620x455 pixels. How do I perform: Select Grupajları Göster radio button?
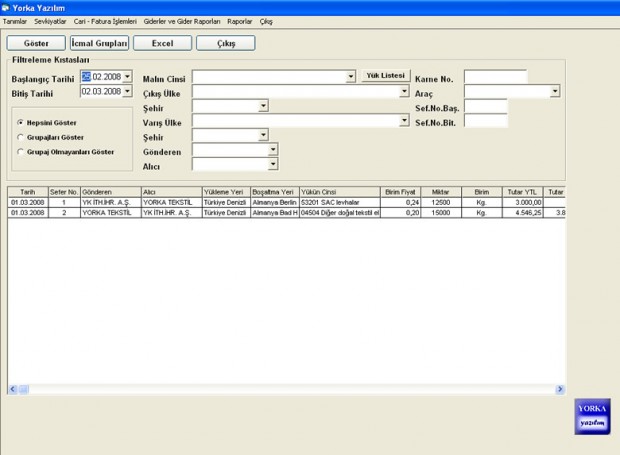click(x=21, y=137)
